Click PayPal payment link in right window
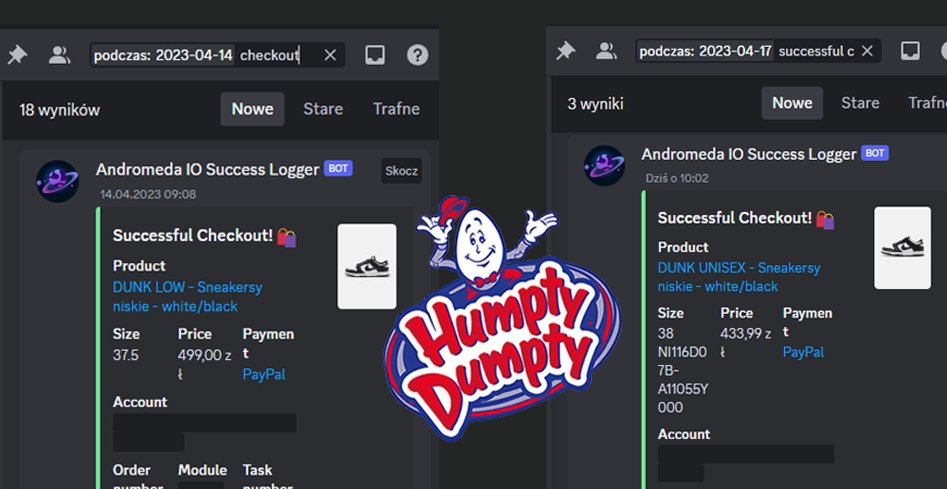Screen dimensions: 947x489 click(x=803, y=352)
